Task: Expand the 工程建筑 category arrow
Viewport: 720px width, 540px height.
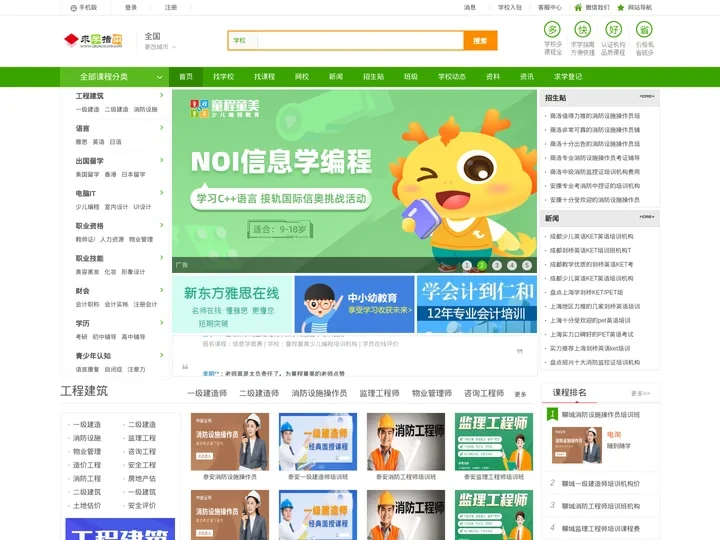Action: pos(162,95)
